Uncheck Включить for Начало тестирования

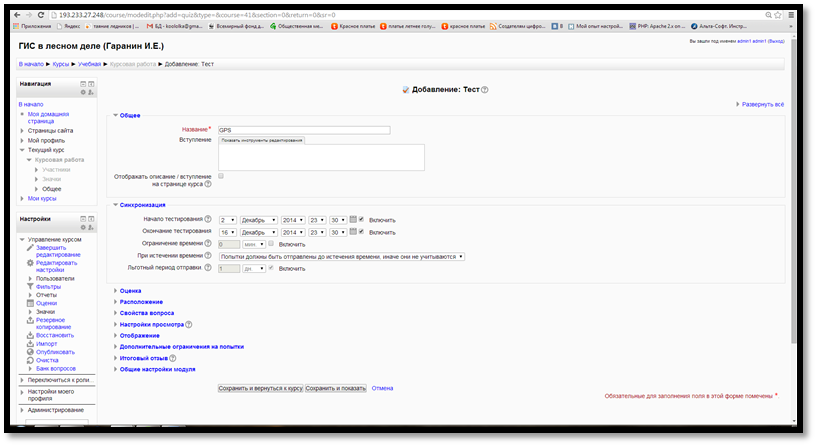[361, 219]
